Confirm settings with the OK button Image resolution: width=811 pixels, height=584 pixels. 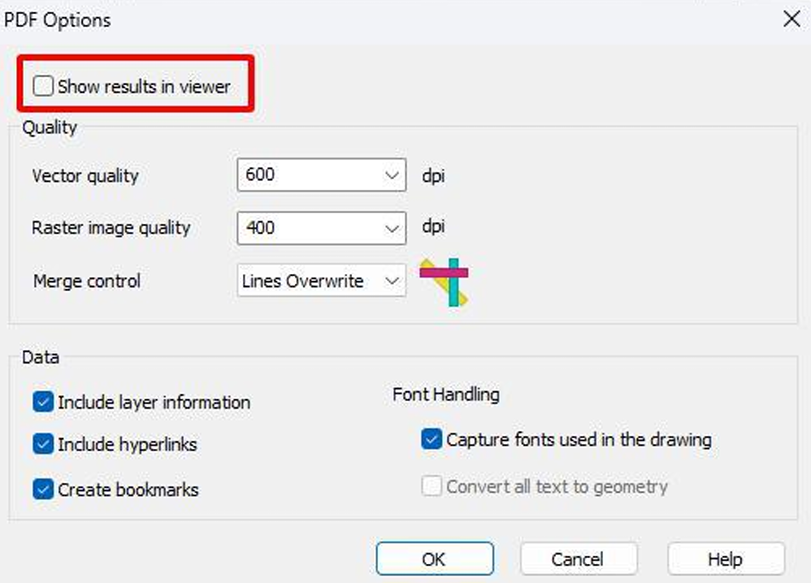click(x=435, y=559)
